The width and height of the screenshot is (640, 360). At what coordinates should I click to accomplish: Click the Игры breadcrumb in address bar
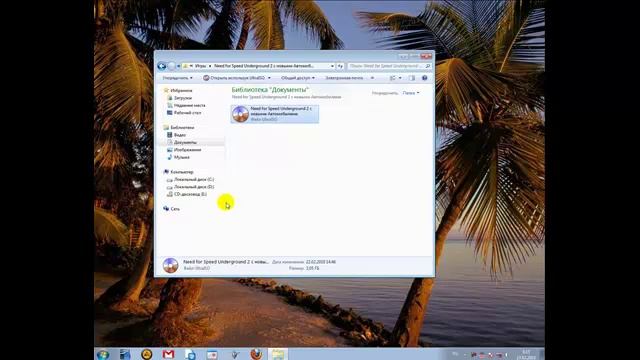[x=200, y=66]
